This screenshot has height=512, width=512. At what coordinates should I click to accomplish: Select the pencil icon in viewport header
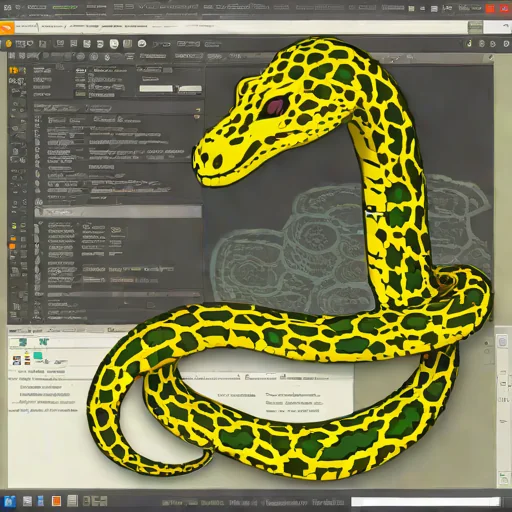pos(491,58)
